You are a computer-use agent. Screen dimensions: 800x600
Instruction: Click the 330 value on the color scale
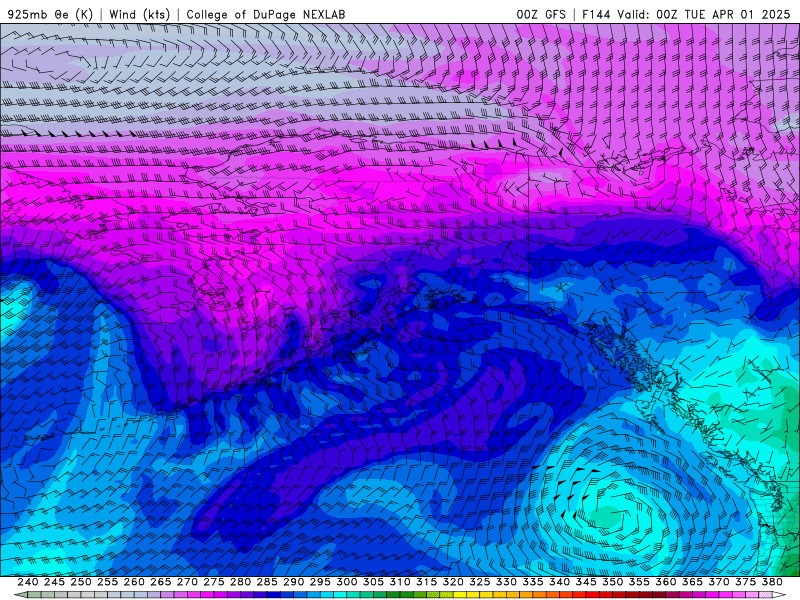click(x=506, y=582)
